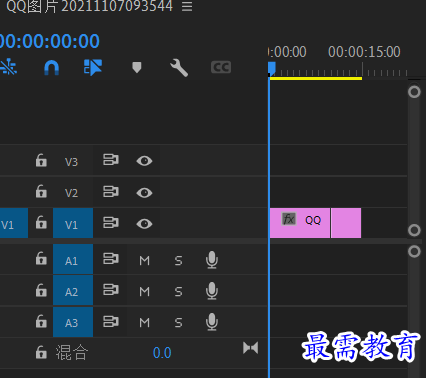426x378 pixels.
Task: Click the ruler at 00:00:15:00
Action: point(364,52)
